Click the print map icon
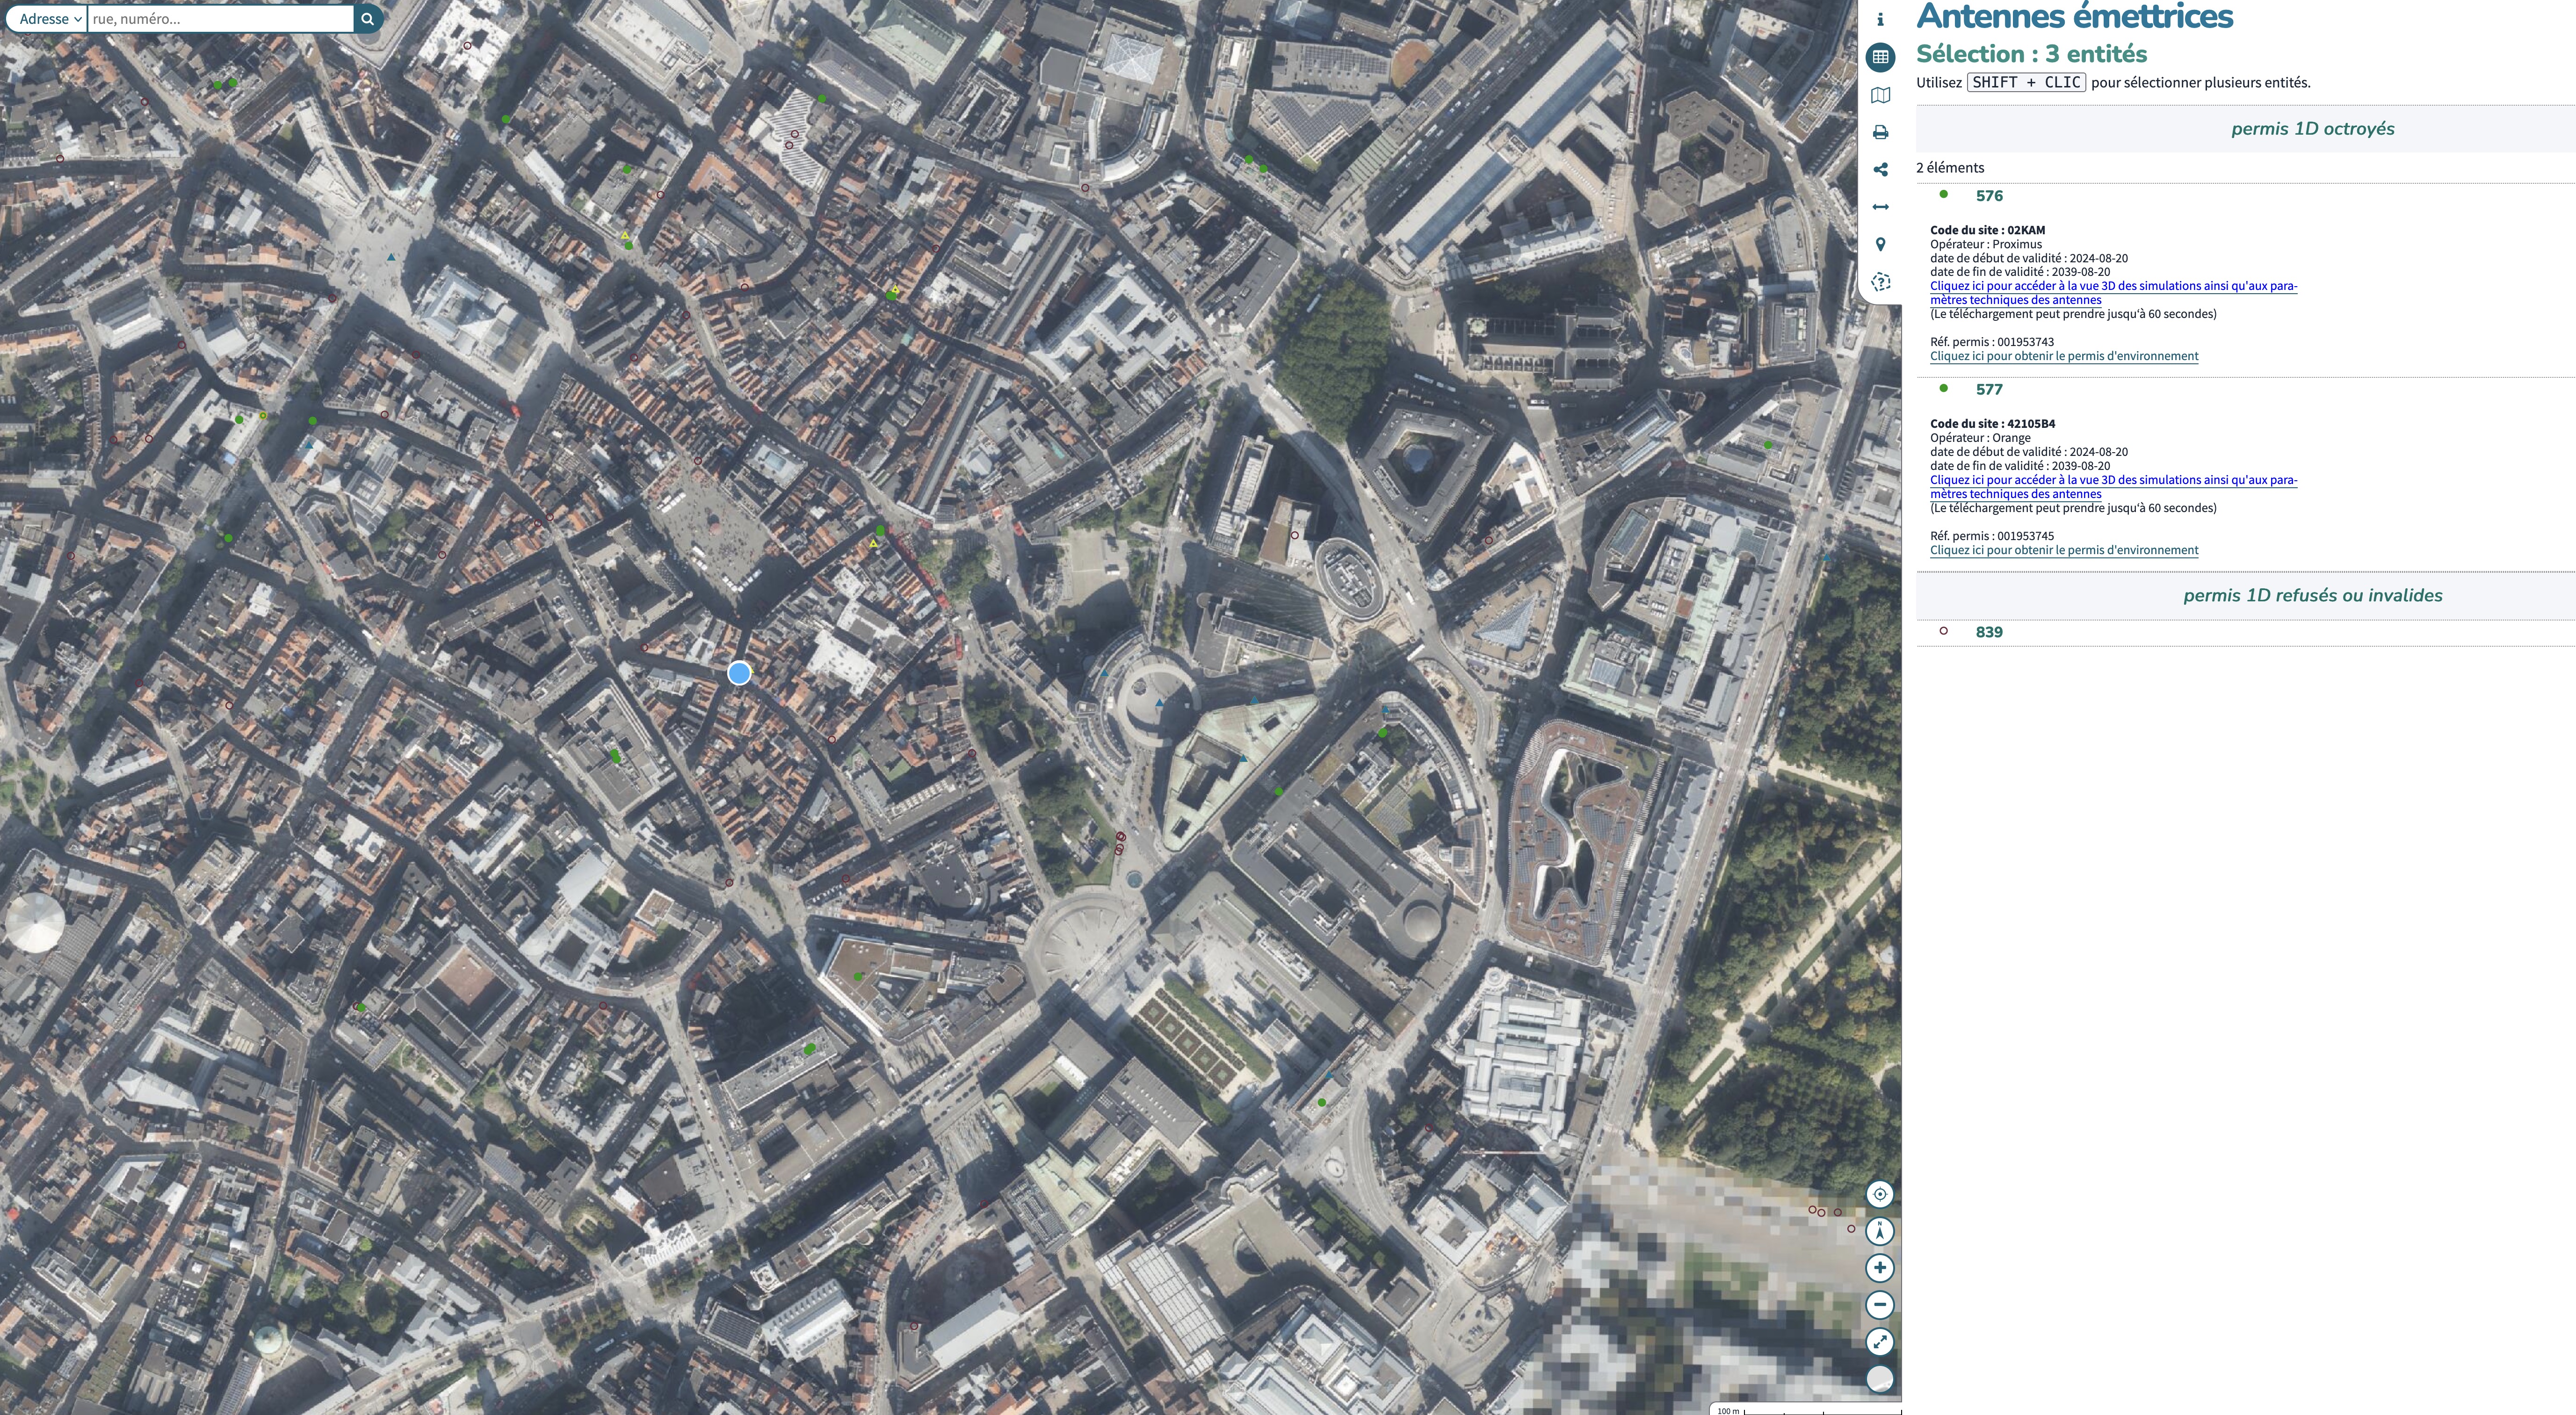 pyautogui.click(x=1880, y=132)
